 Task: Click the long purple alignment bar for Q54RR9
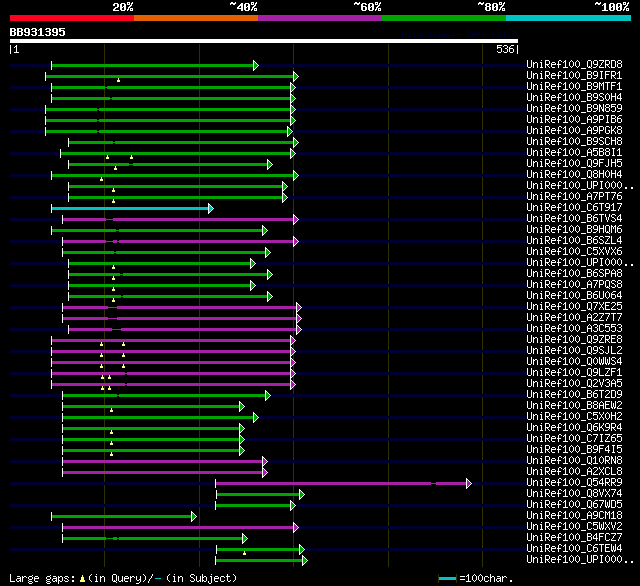tap(341, 484)
